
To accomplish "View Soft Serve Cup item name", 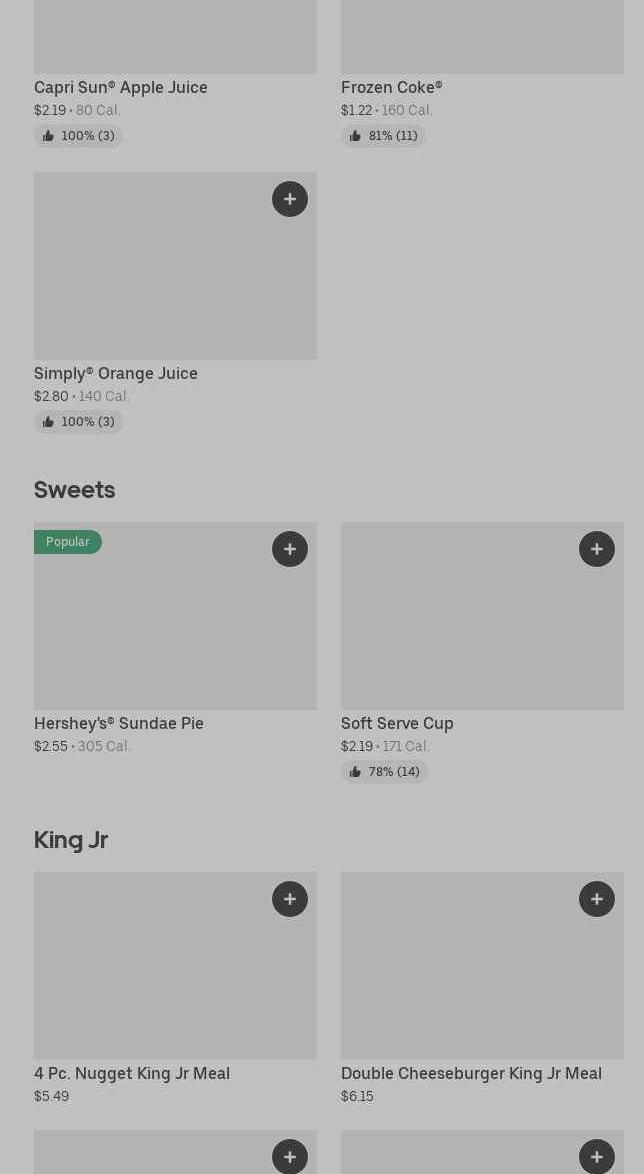I will coord(397,724).
